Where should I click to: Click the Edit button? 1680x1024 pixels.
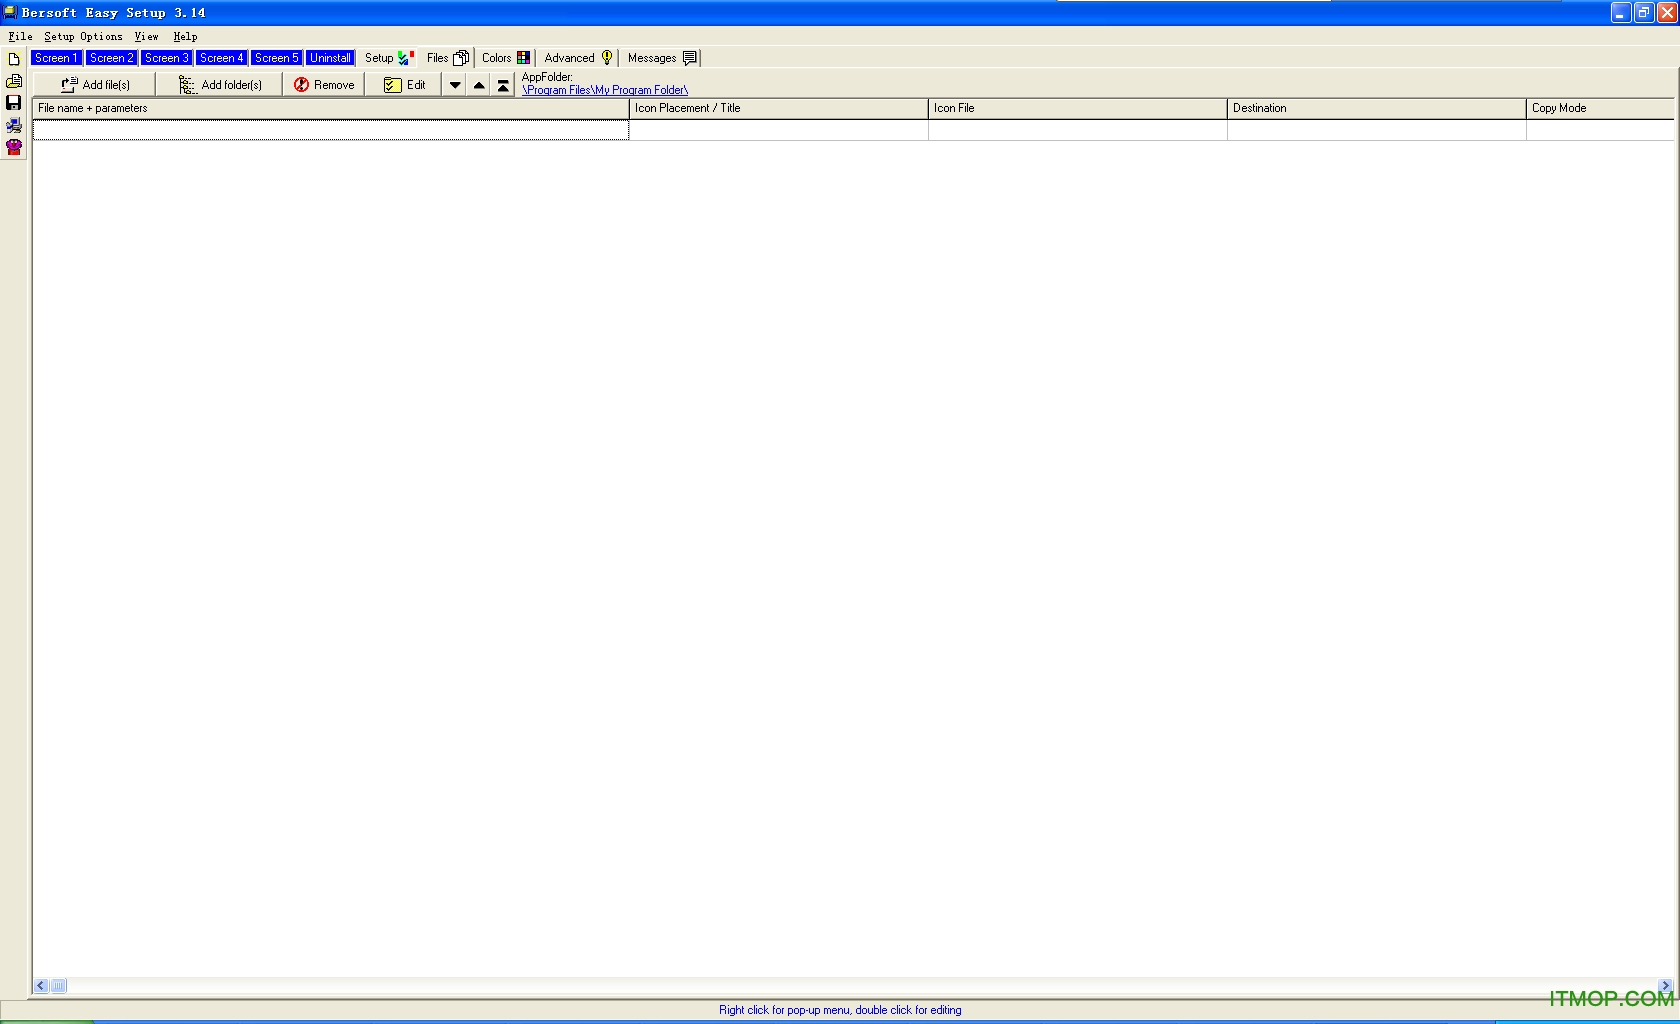point(404,85)
